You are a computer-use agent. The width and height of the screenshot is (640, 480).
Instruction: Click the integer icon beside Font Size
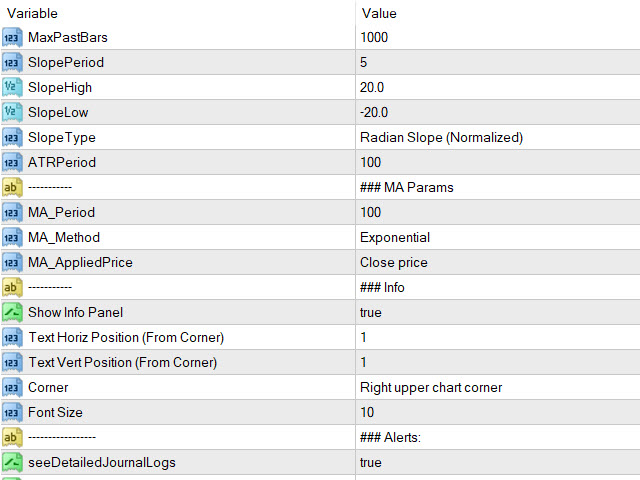tap(12, 413)
